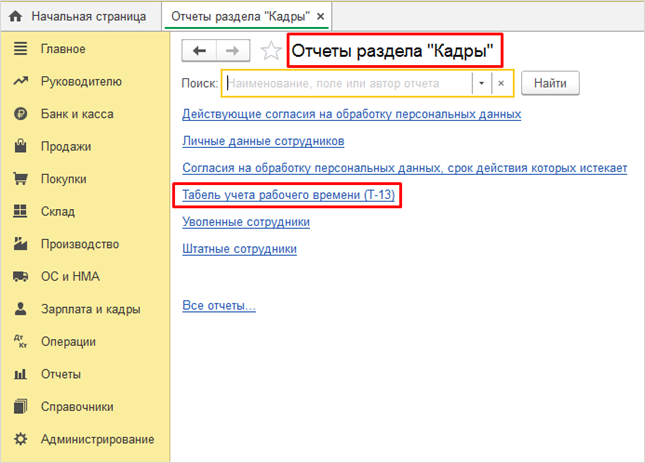
Task: Click the Банк и касса ruble icon
Action: click(19, 114)
